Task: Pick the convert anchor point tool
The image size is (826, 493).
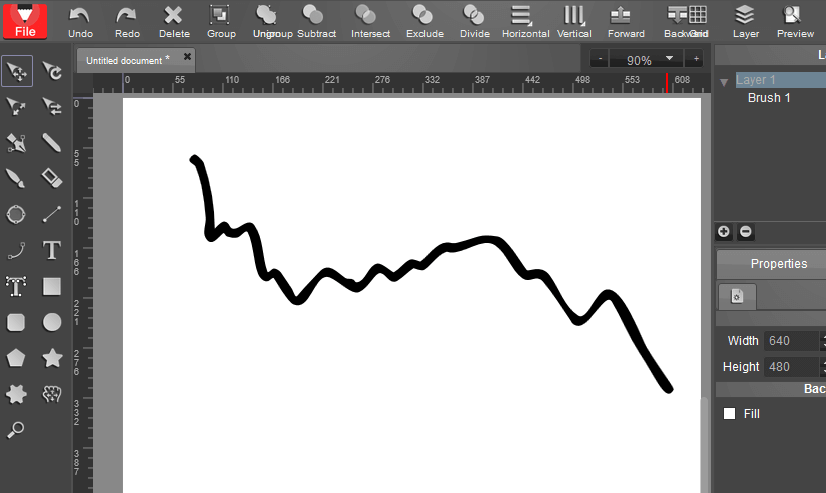Action: click(x=52, y=106)
